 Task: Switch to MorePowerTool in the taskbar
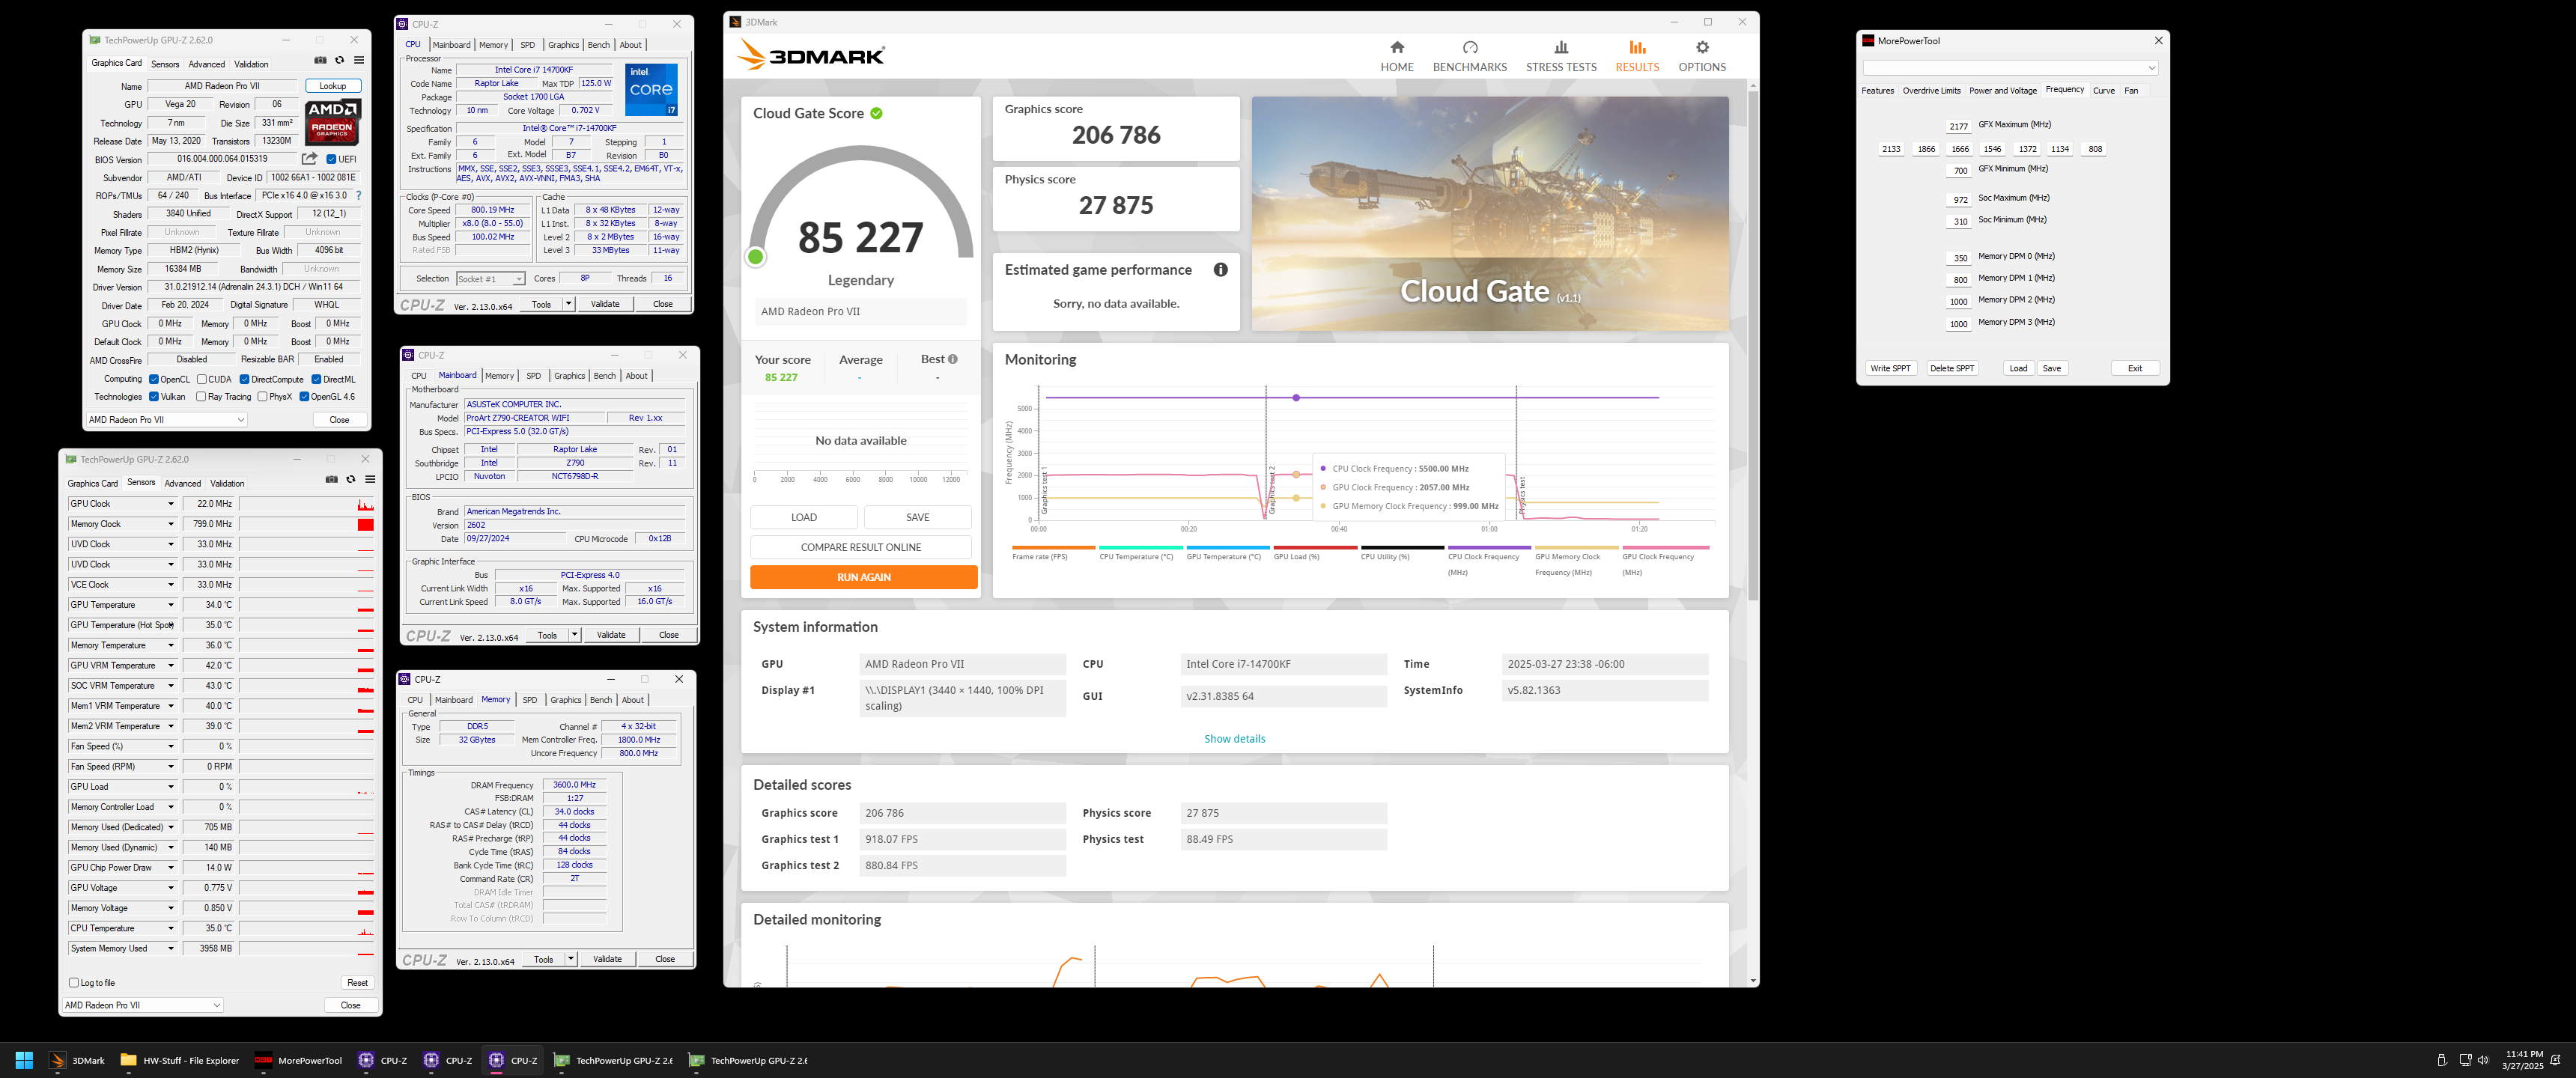[298, 1060]
